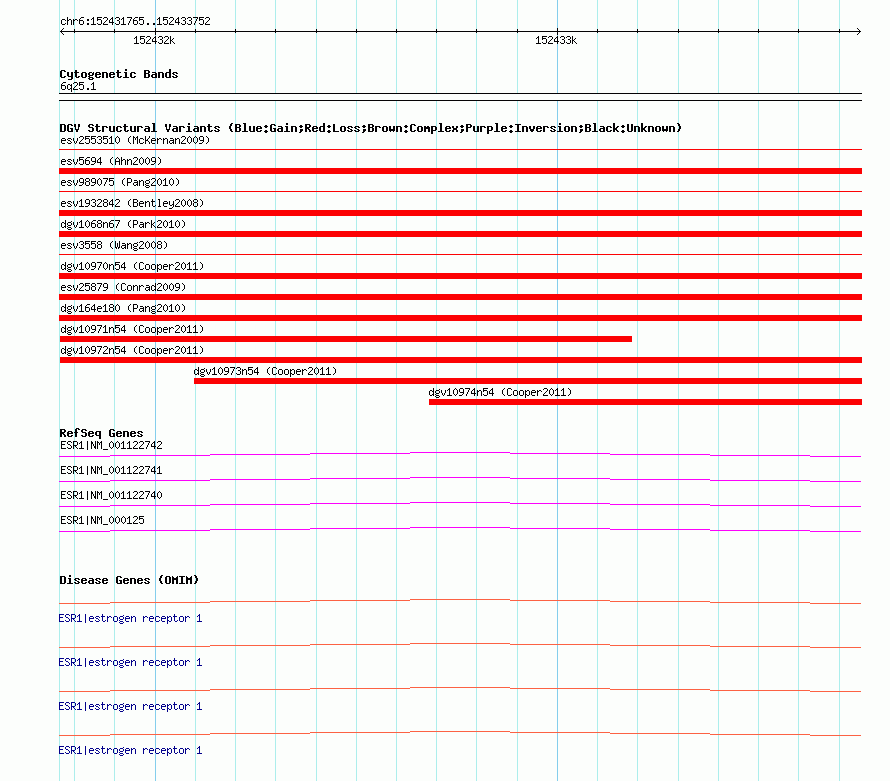Click ESR1|NM_000125 transcript label
The image size is (890, 781).
(102, 520)
